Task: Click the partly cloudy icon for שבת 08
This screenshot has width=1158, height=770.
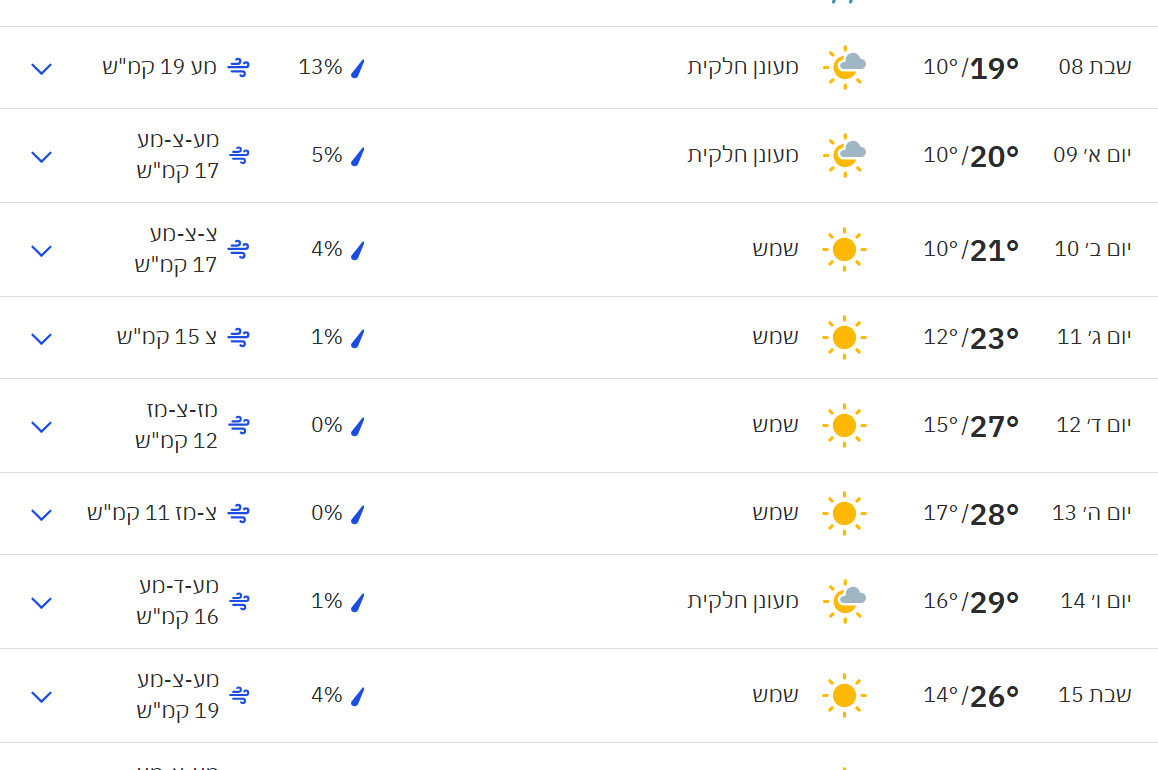Action: [x=844, y=67]
